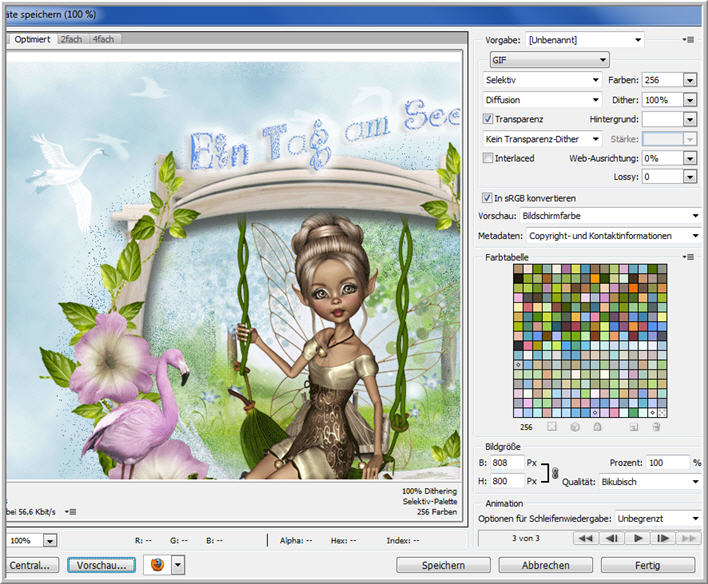This screenshot has width=708, height=584.
Task: Click the new color icon under the color table
Action: pyautogui.click(x=634, y=426)
